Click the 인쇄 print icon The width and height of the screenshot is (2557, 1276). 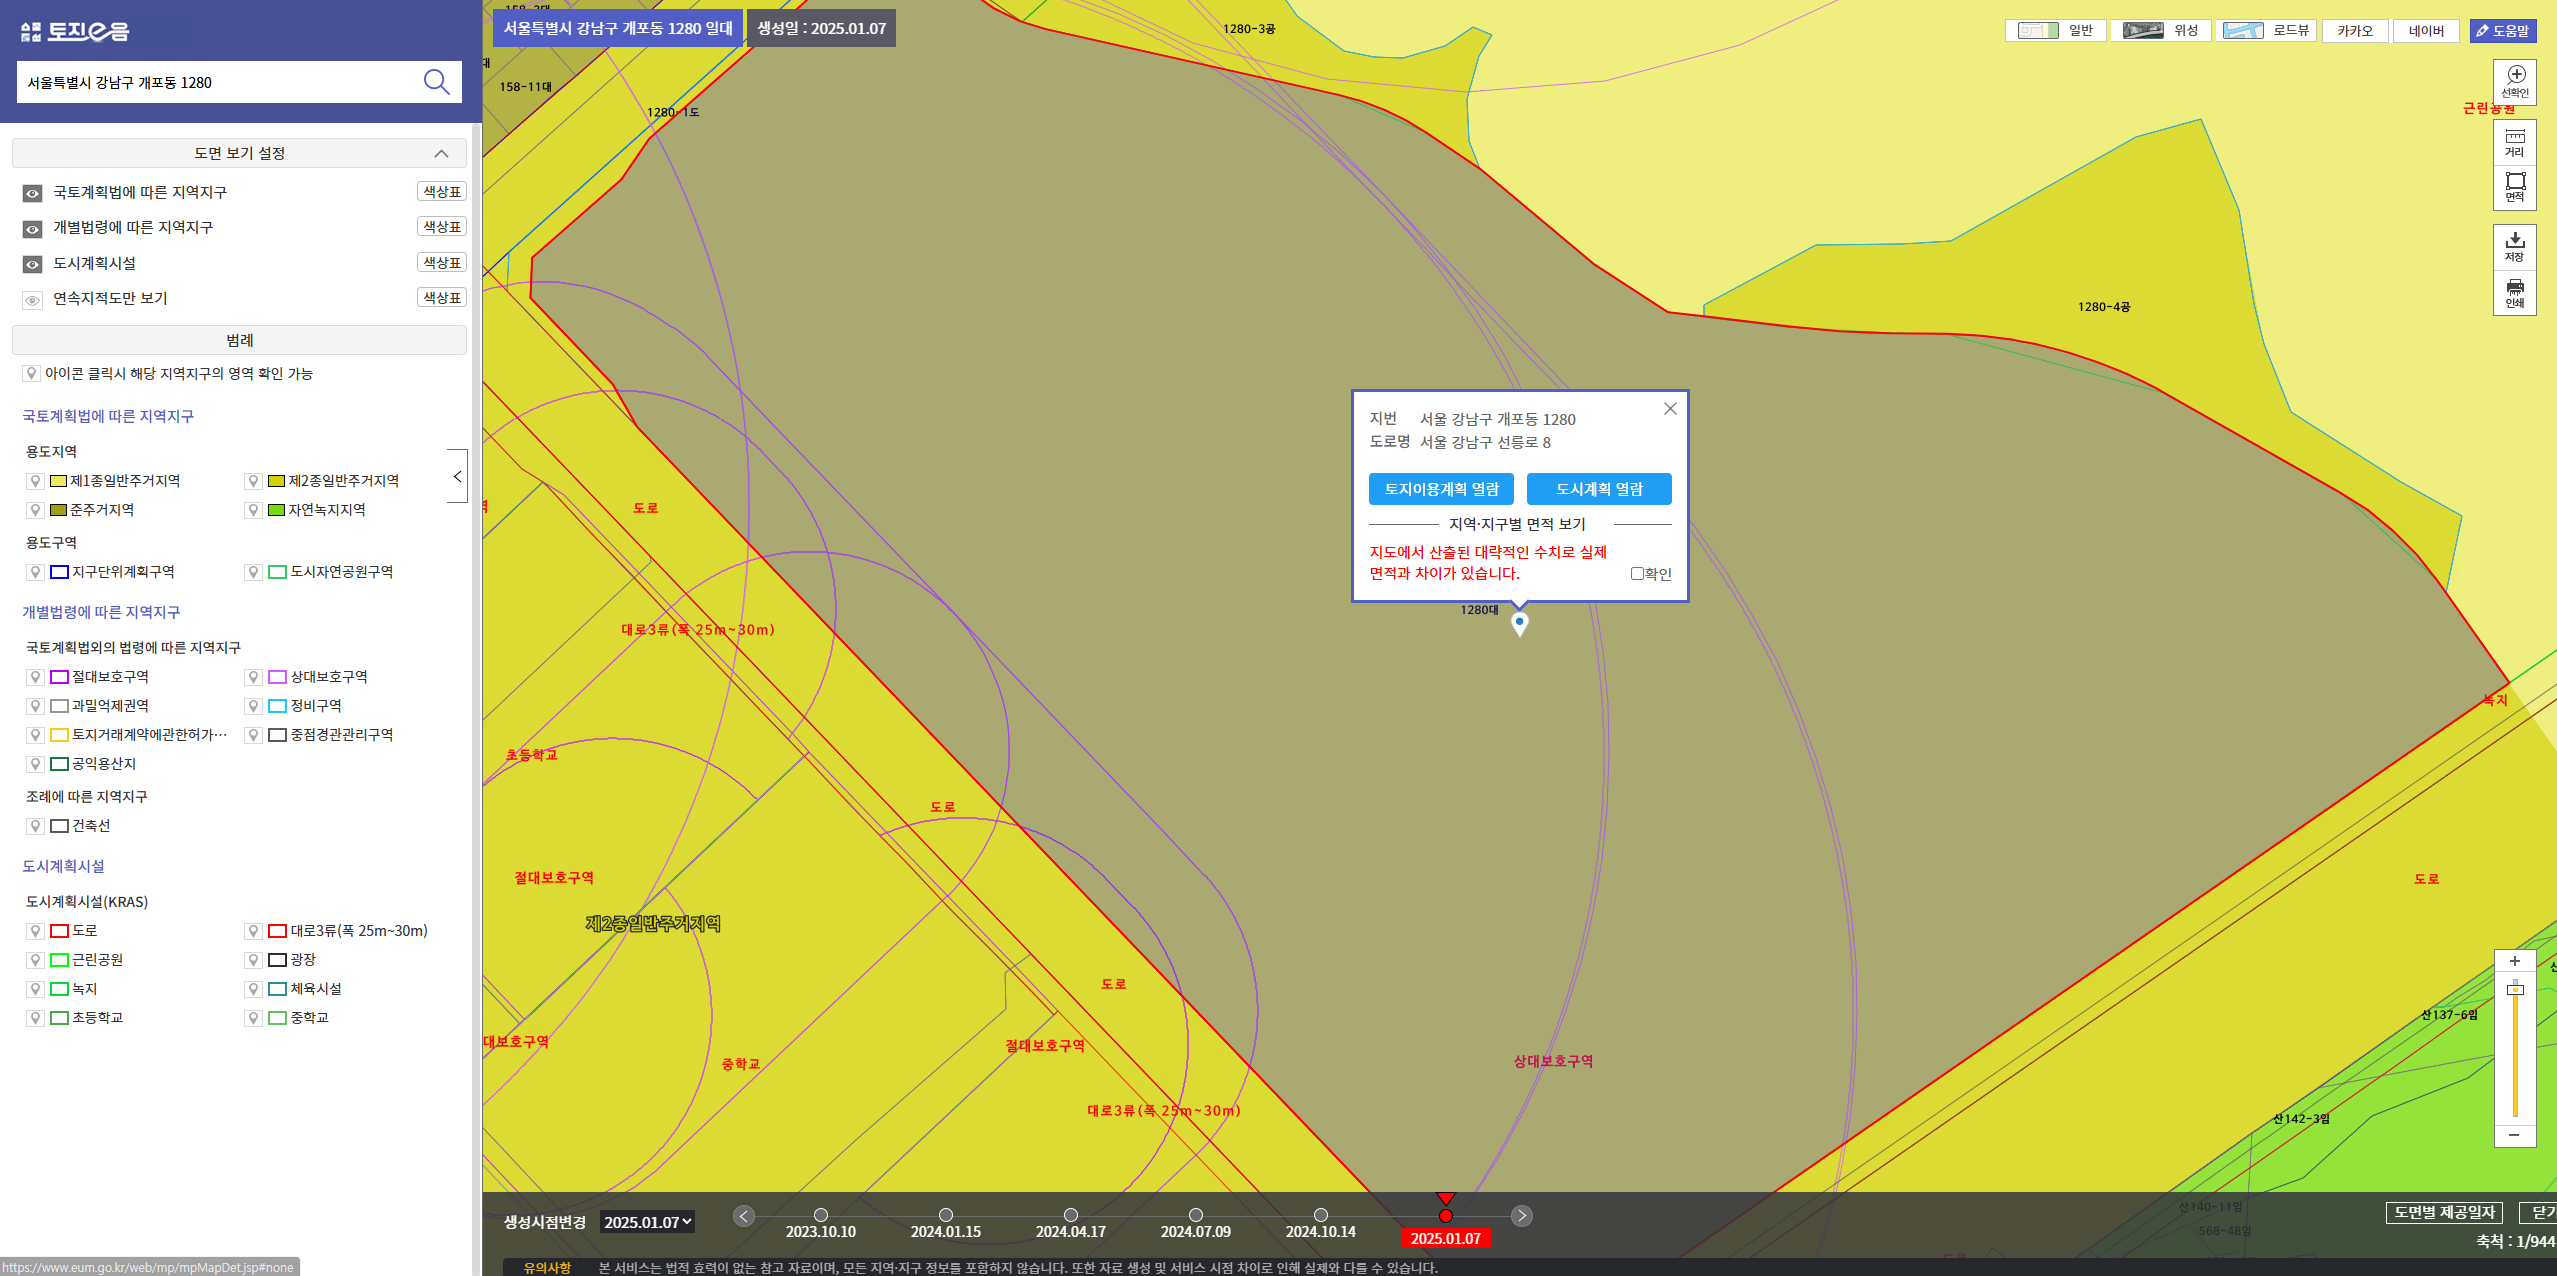pos(2514,293)
